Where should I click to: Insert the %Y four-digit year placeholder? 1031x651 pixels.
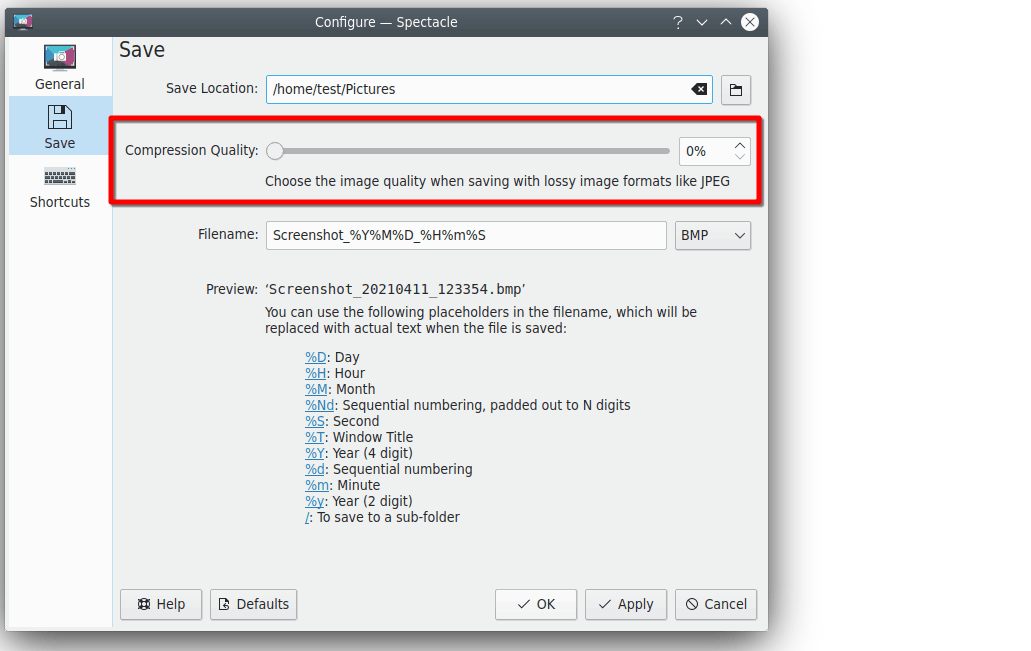pyautogui.click(x=315, y=453)
